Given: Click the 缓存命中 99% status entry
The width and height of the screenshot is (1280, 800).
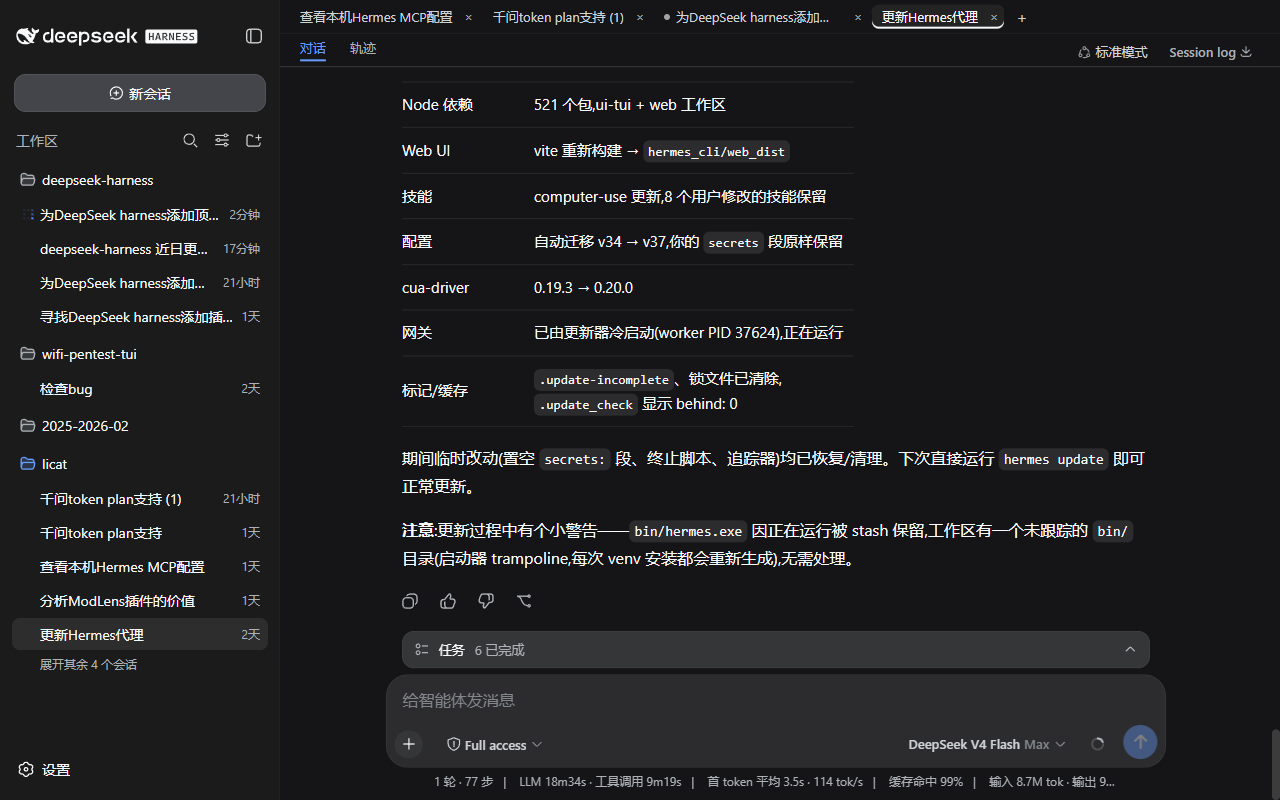Looking at the screenshot, I should pos(926,782).
